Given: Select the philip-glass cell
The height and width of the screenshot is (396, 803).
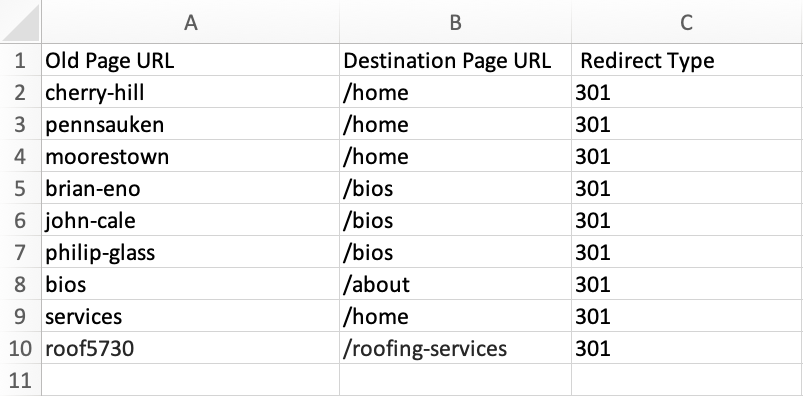Looking at the screenshot, I should [191, 252].
